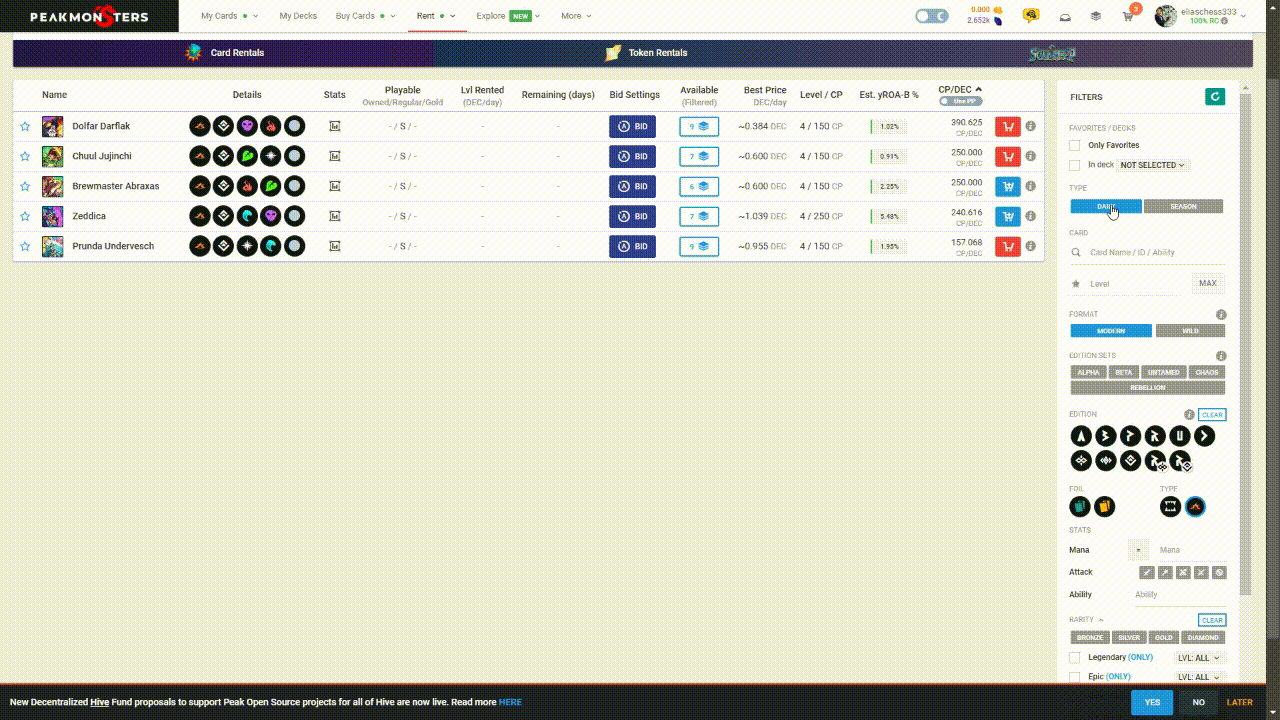The image size is (1280, 720).
Task: Toggle the Use PP switch
Action: 960,101
